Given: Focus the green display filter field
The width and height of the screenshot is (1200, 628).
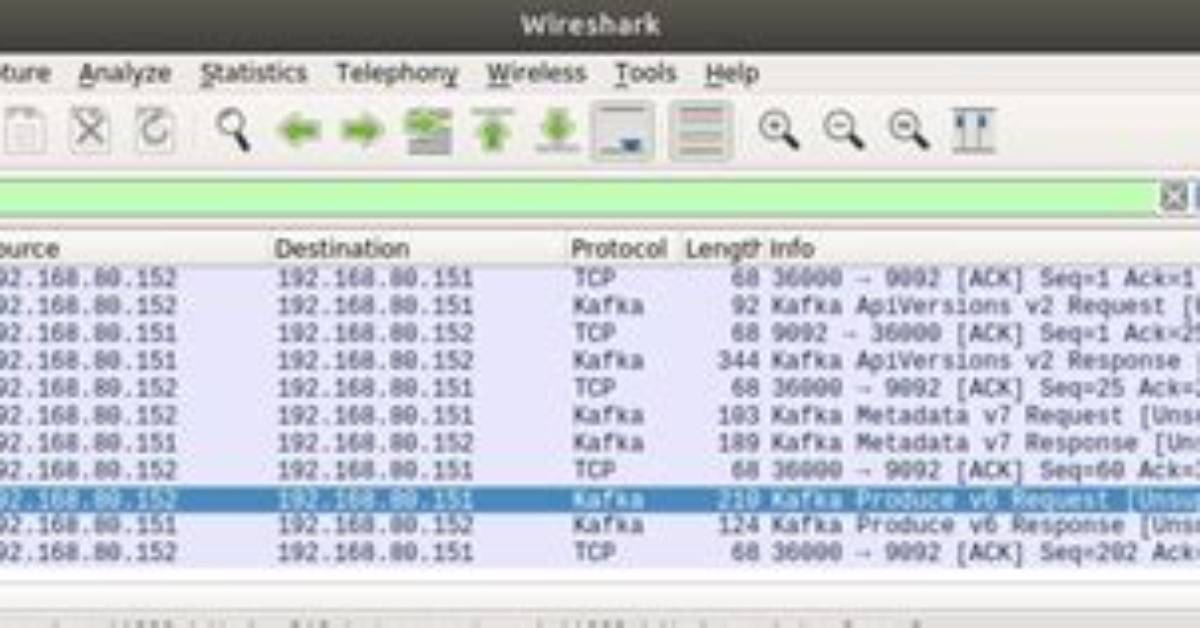Looking at the screenshot, I should pos(578,197).
